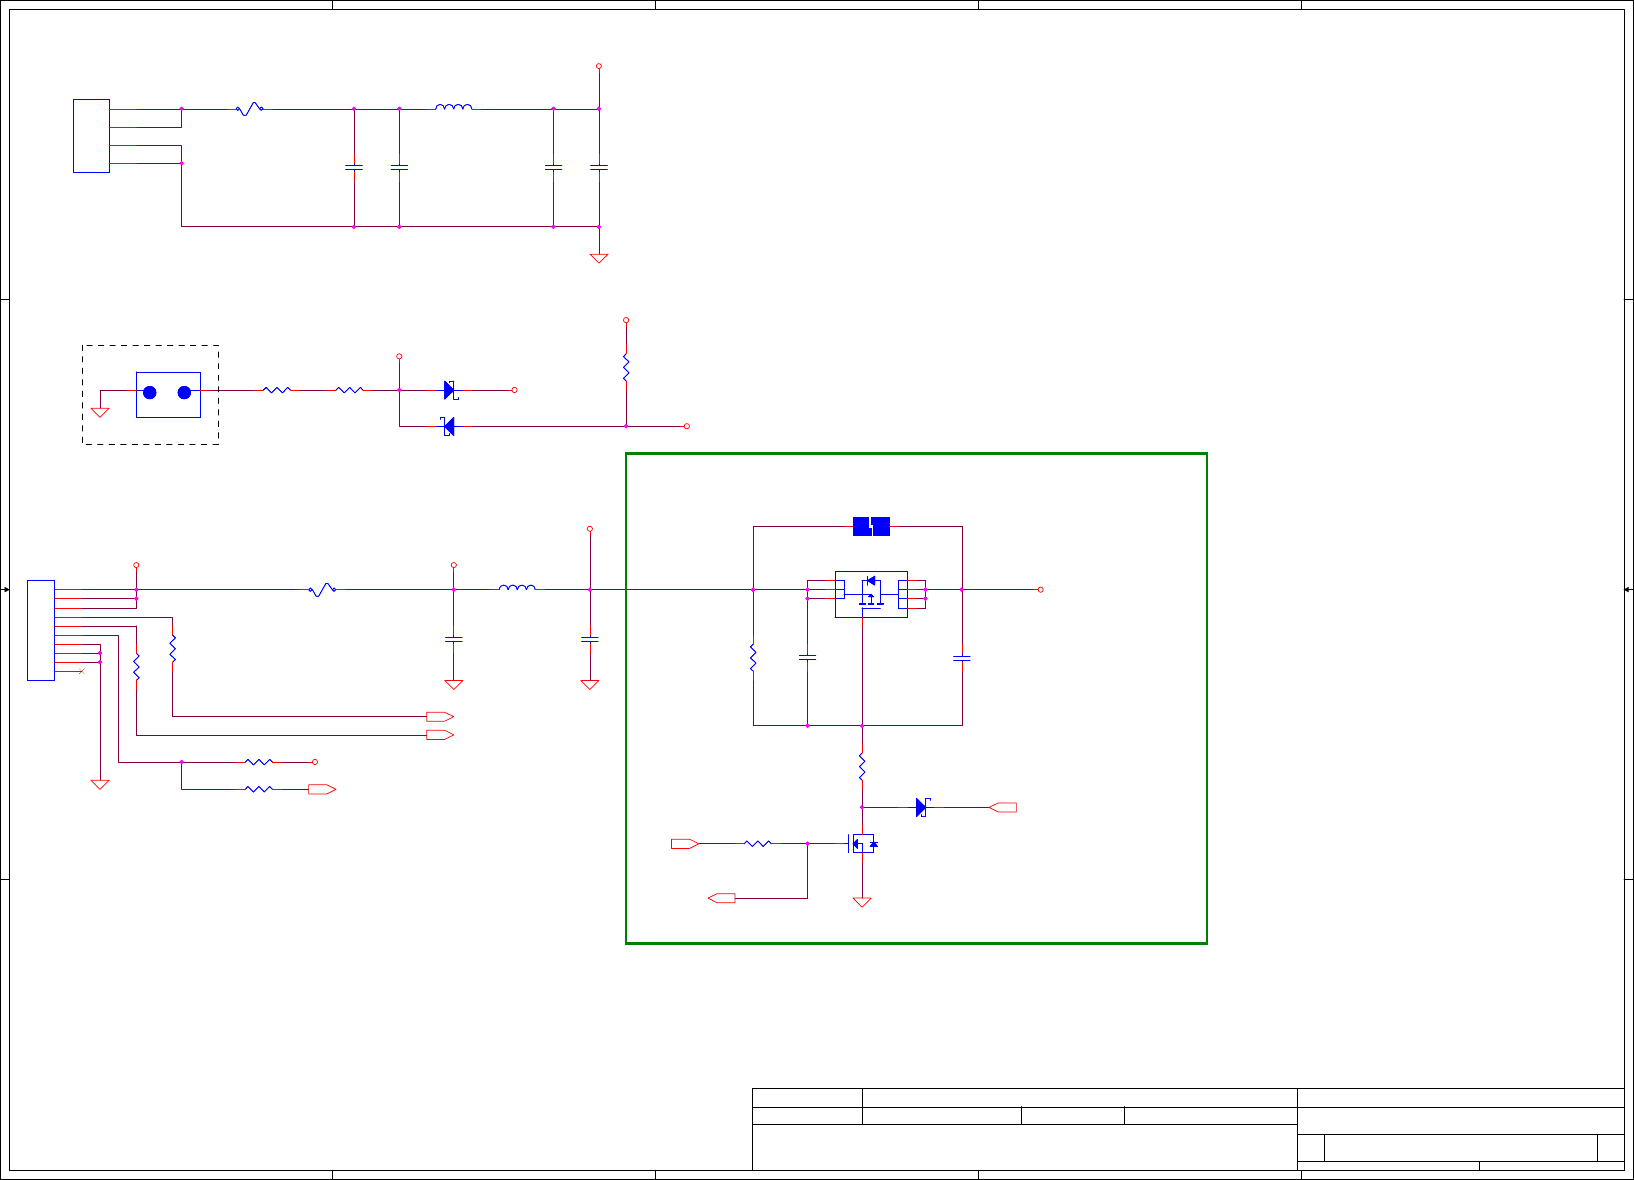Select the vertical resistor above the lower diode line
This screenshot has width=1634, height=1180.
click(626, 367)
